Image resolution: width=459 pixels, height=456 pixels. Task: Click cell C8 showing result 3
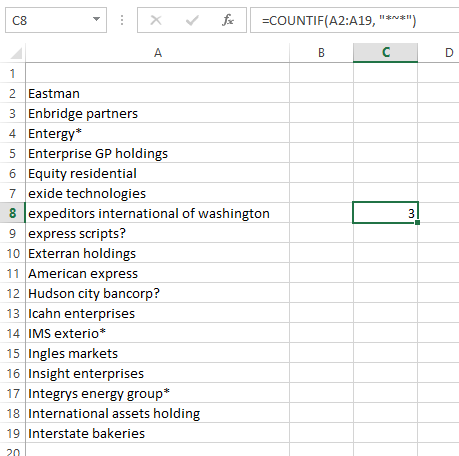(385, 213)
